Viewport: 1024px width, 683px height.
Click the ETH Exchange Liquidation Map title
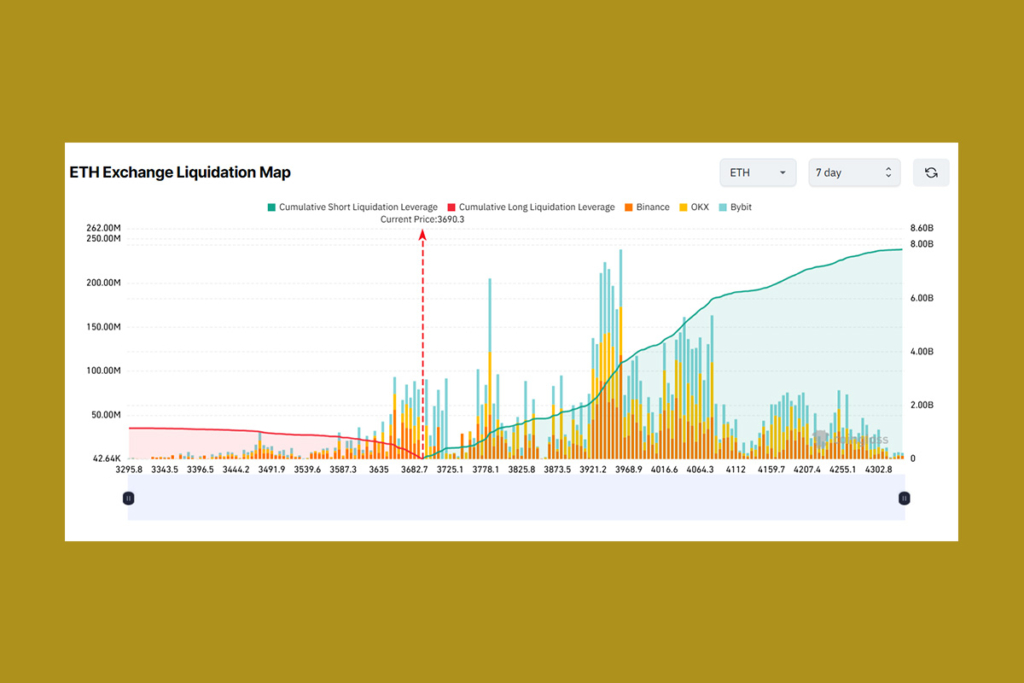pyautogui.click(x=180, y=172)
